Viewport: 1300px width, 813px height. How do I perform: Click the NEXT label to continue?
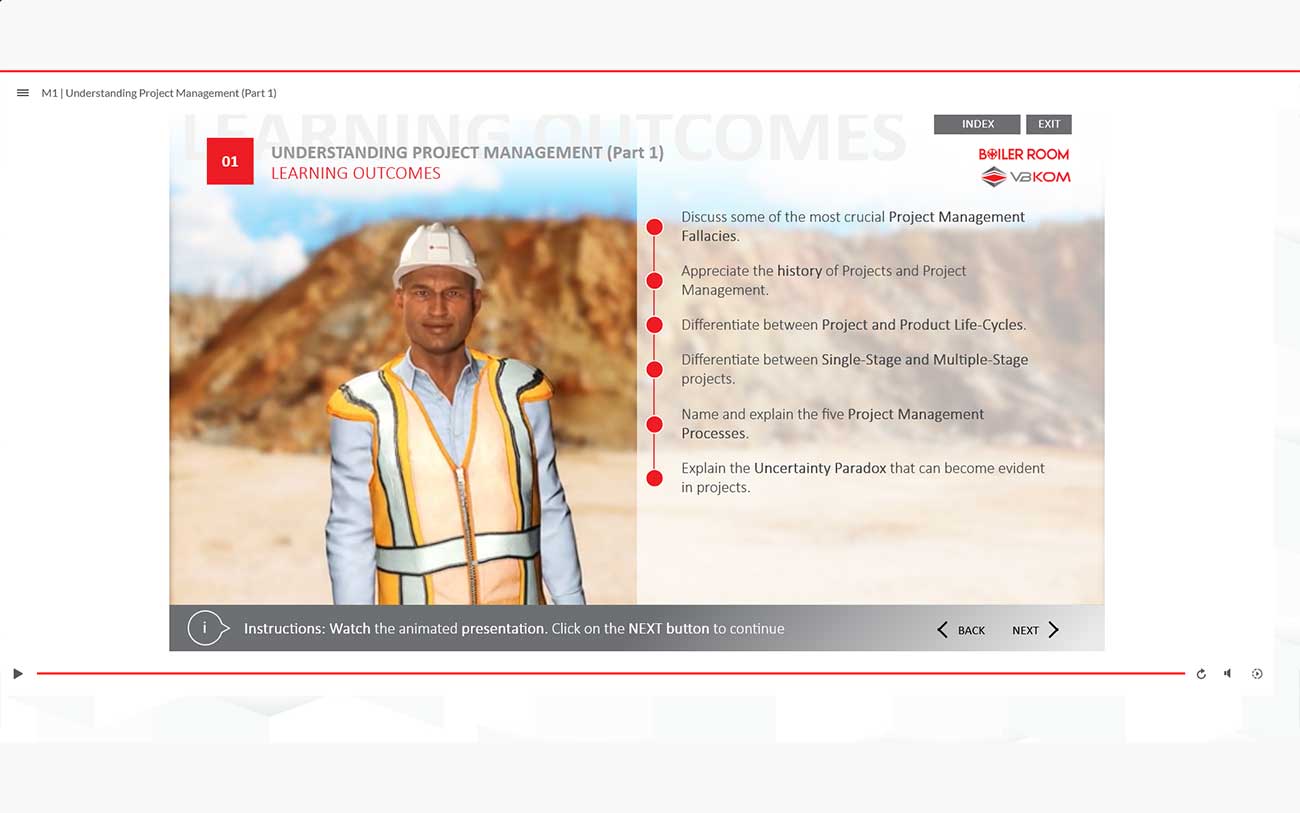(1025, 630)
